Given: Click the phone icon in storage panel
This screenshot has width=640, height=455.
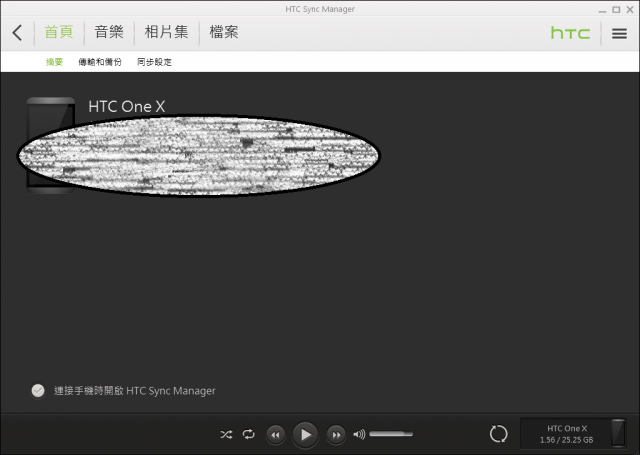Looking at the screenshot, I should pyautogui.click(x=618, y=433).
